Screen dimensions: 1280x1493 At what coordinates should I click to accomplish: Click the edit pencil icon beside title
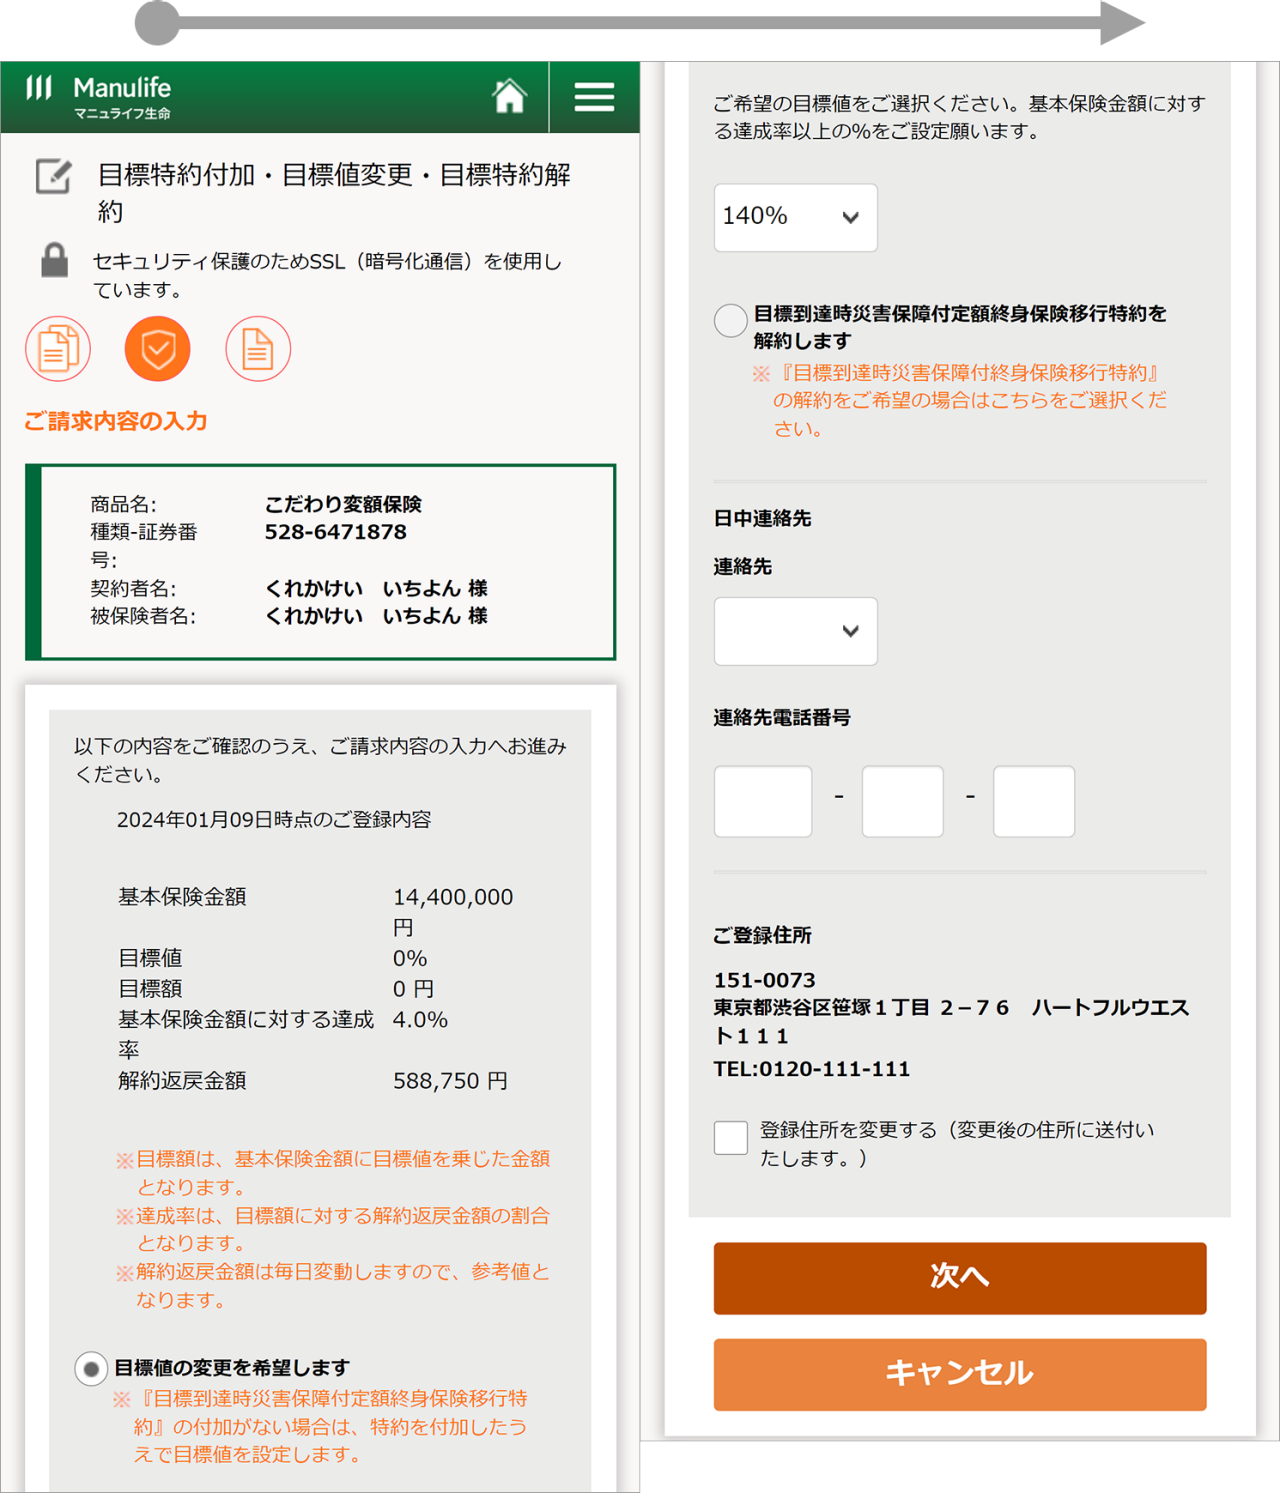[x=54, y=176]
